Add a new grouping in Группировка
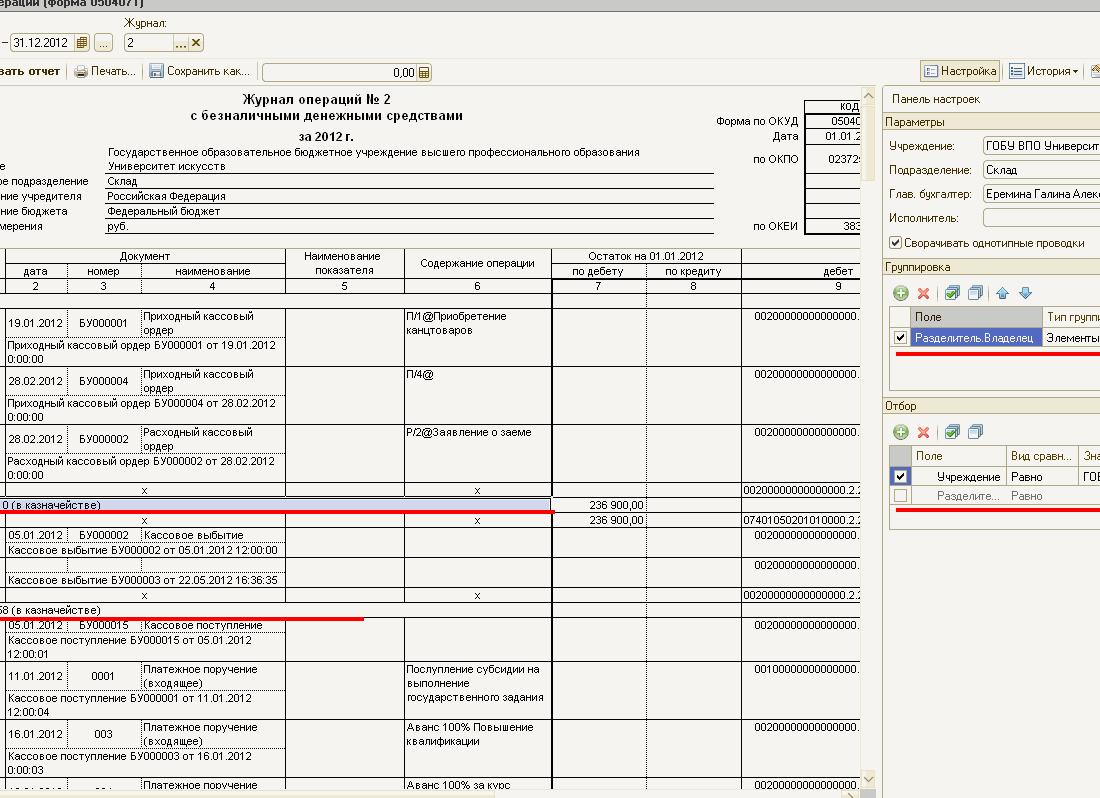Viewport: 1100px width, 798px height. click(901, 293)
